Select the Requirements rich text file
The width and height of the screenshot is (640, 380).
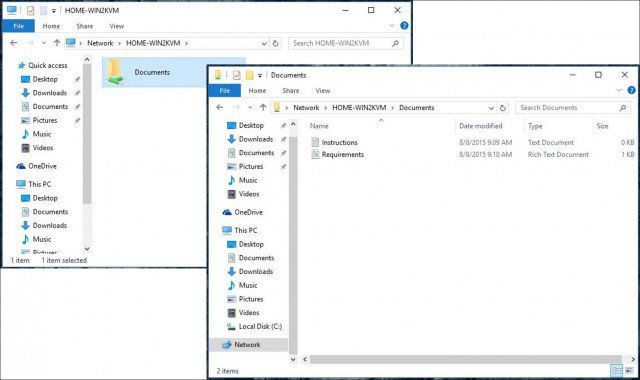[x=342, y=154]
